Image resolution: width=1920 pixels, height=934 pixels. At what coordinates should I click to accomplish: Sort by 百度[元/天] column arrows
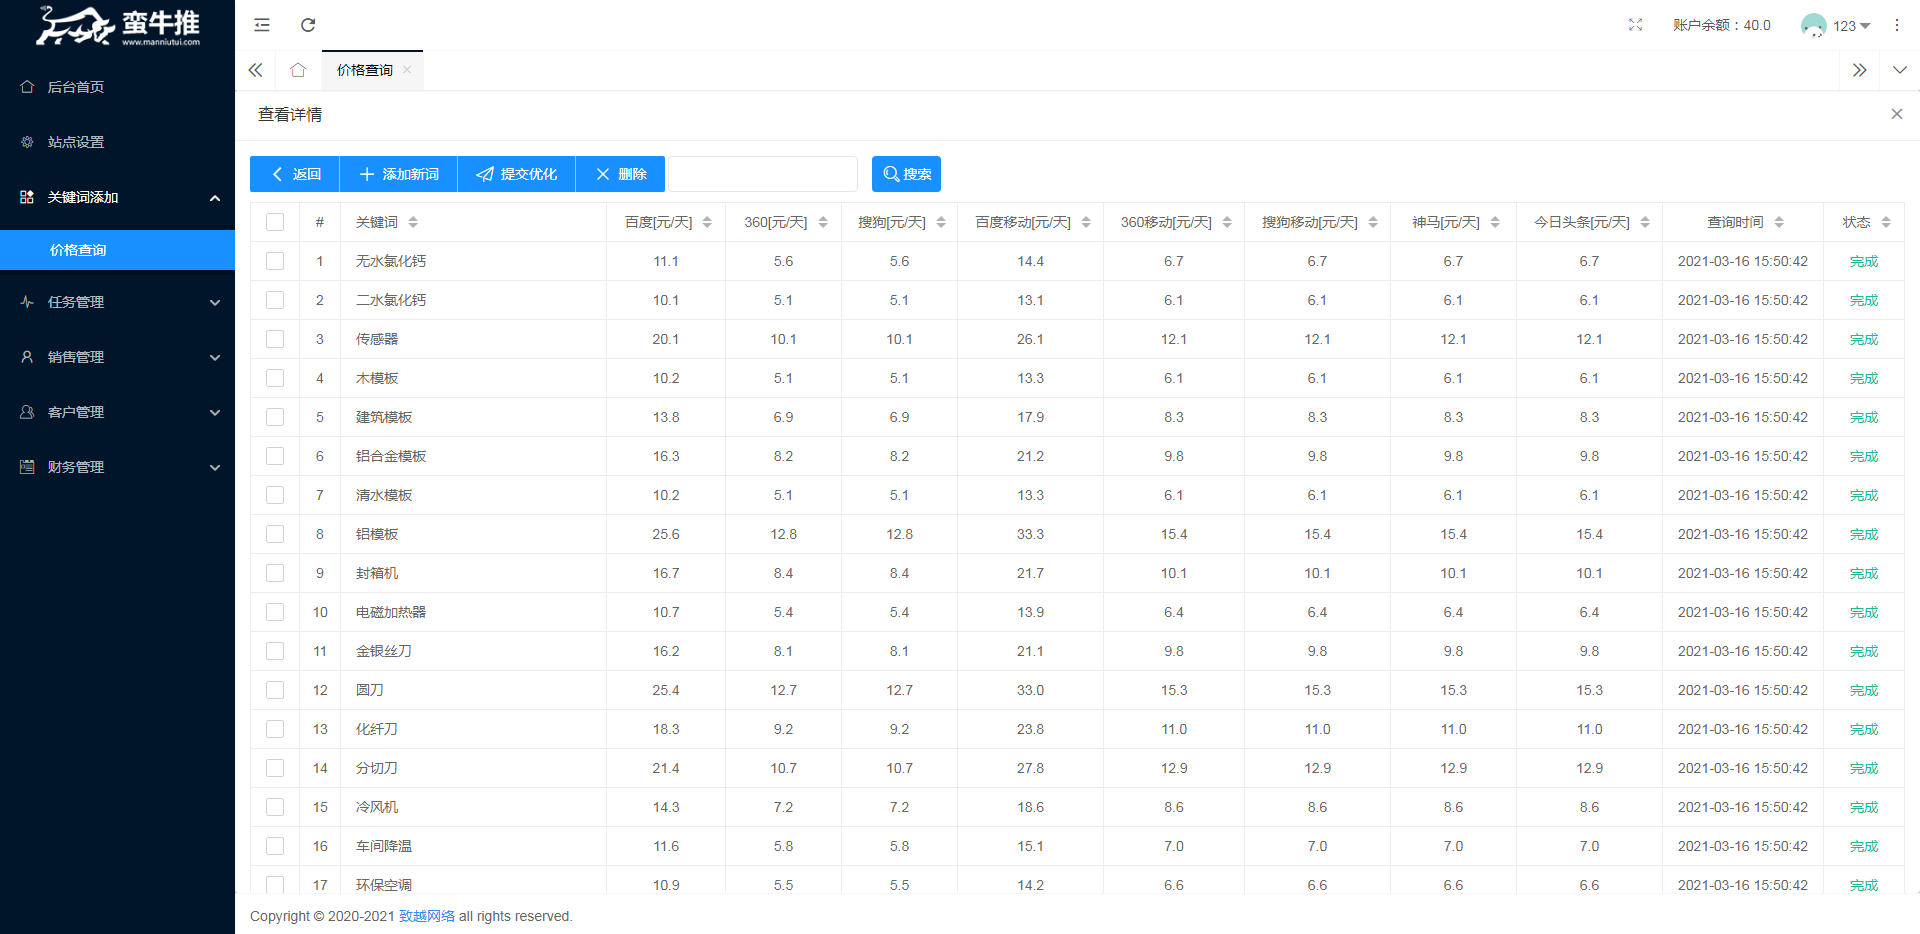707,222
